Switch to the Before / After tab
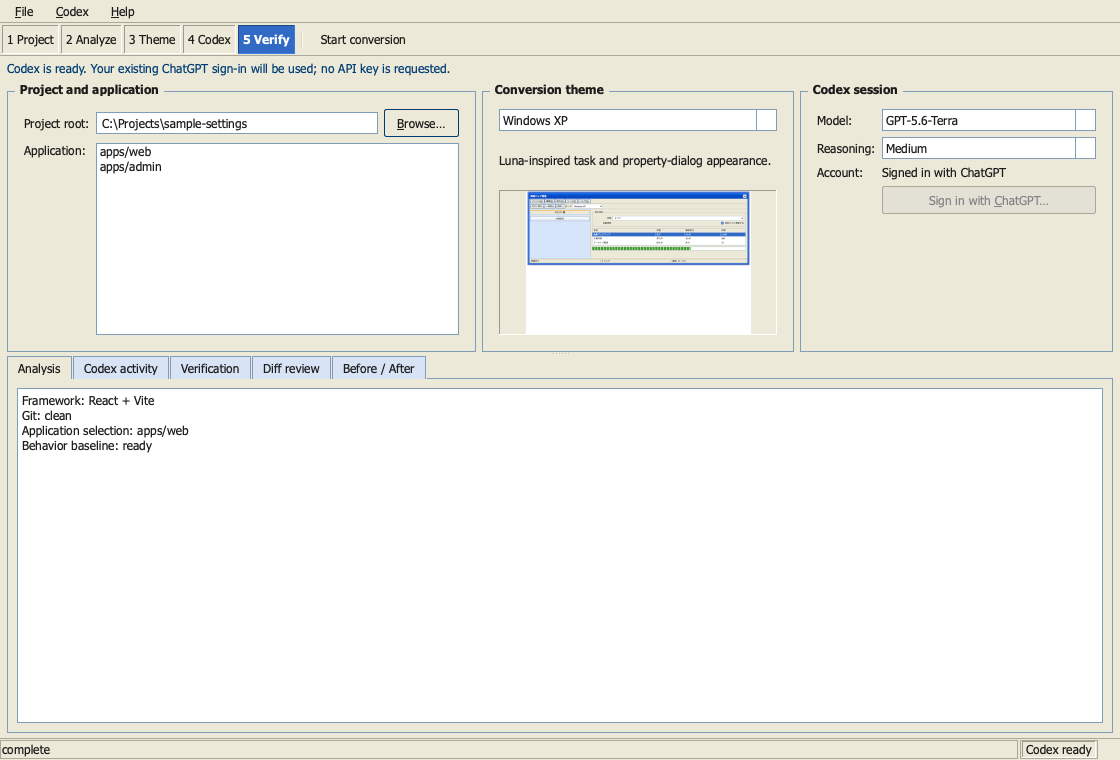This screenshot has width=1120, height=760. tap(379, 369)
